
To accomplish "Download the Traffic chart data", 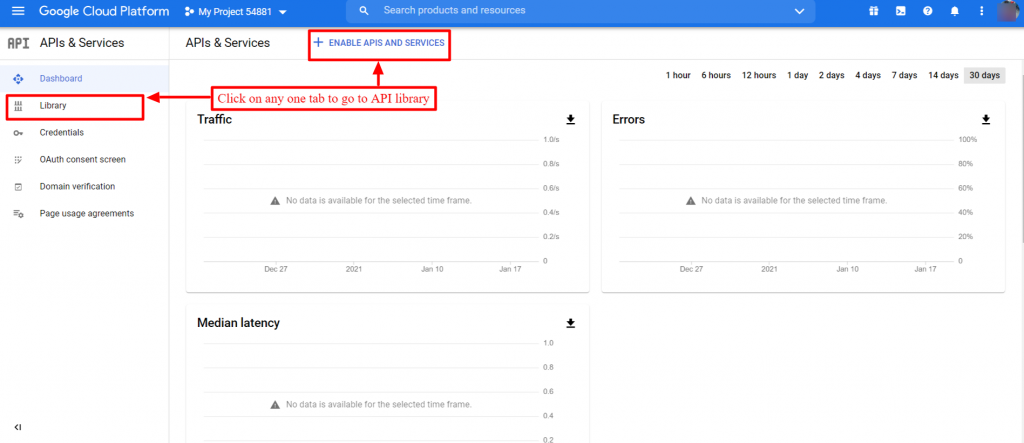I will pos(570,120).
